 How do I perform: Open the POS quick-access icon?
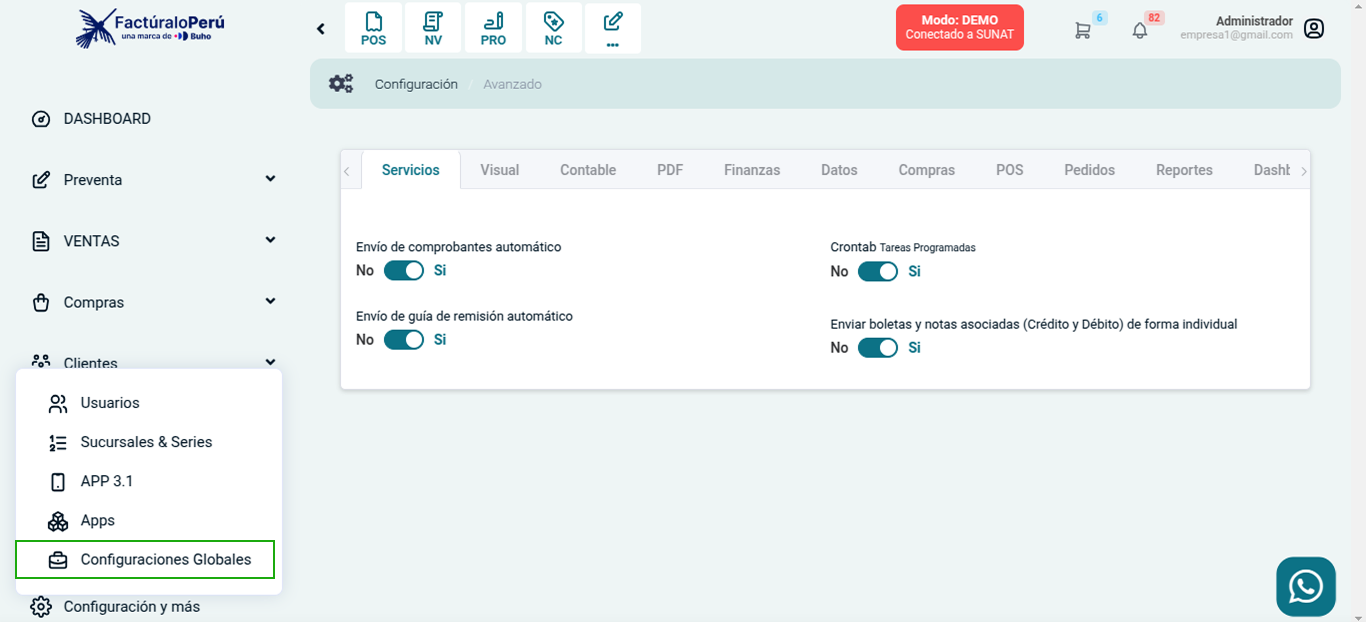pyautogui.click(x=373, y=28)
